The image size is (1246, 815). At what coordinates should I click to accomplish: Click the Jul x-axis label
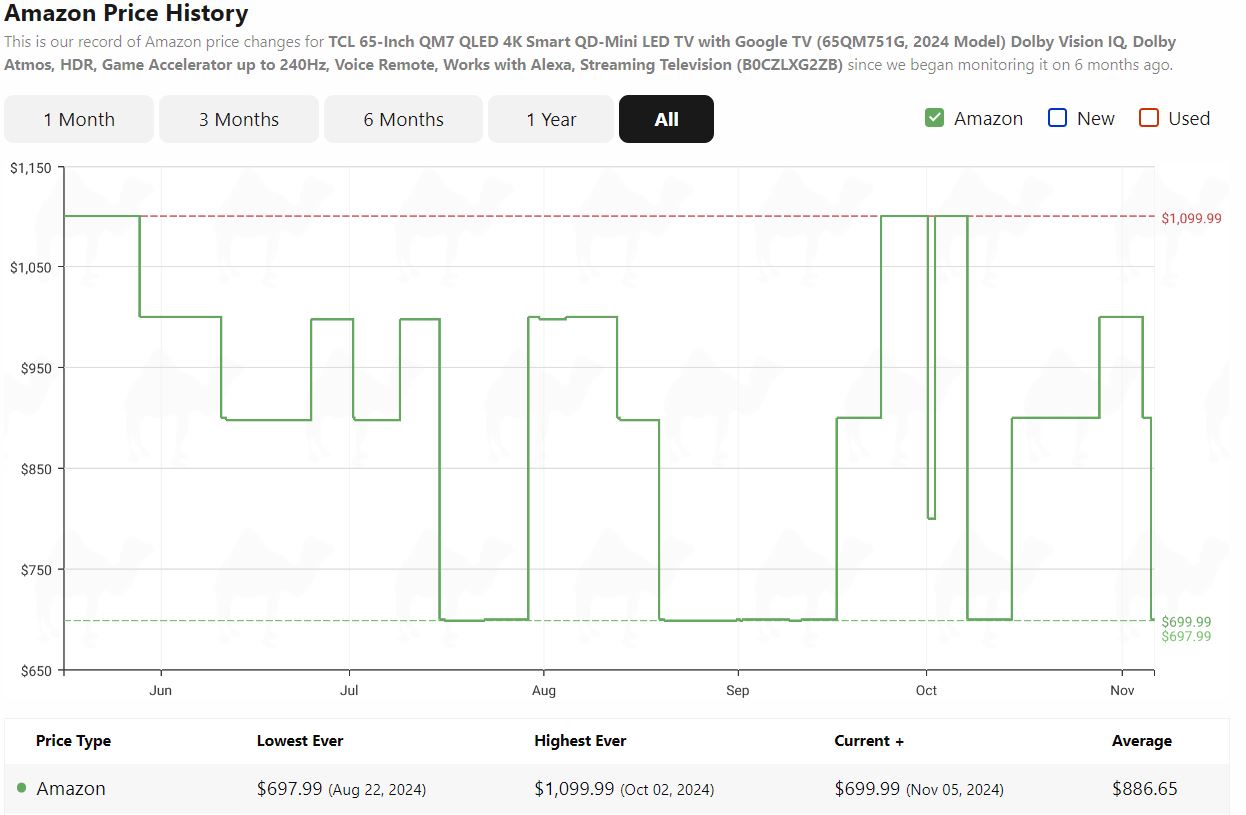point(349,690)
